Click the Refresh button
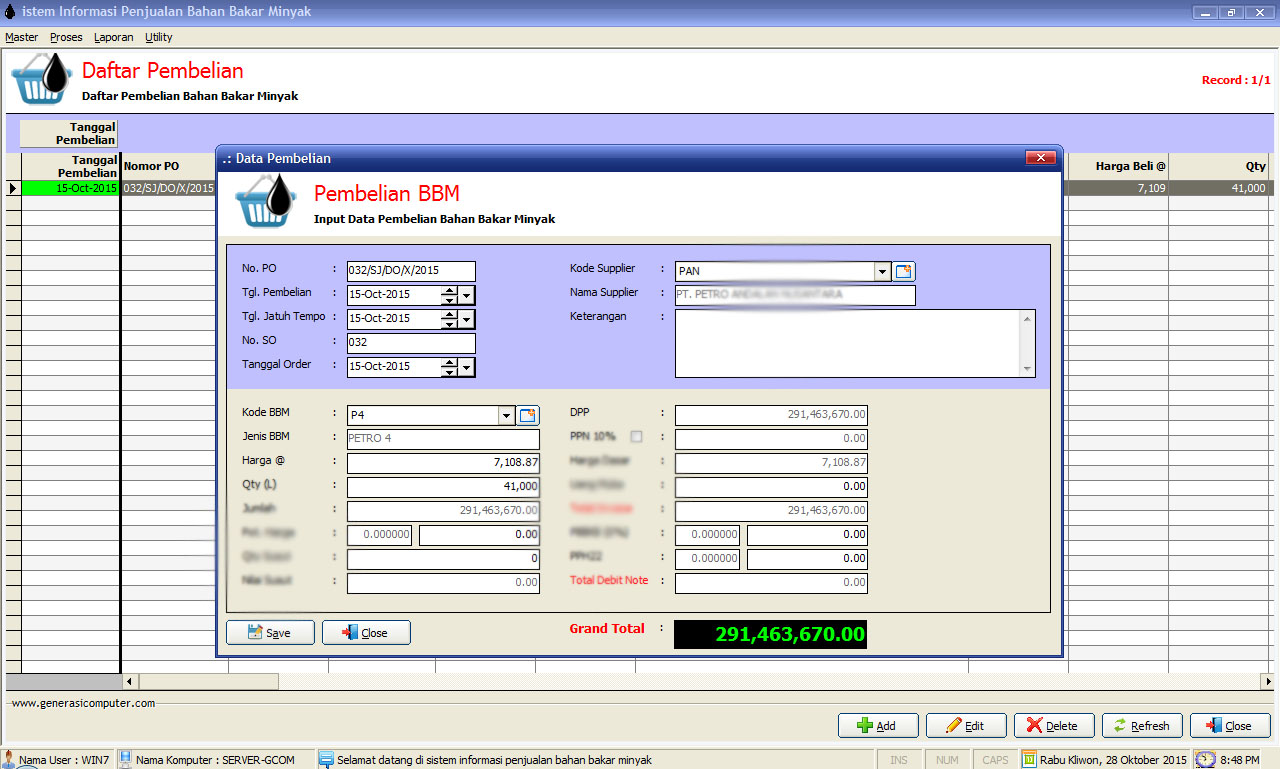Viewport: 1280px width, 769px height. (1142, 726)
